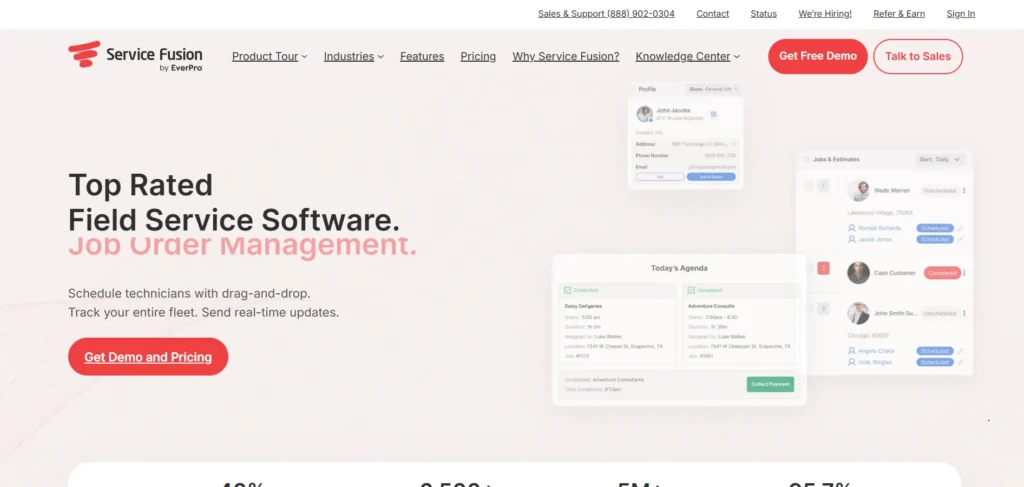Click the Talk to Sales button

[x=918, y=56]
